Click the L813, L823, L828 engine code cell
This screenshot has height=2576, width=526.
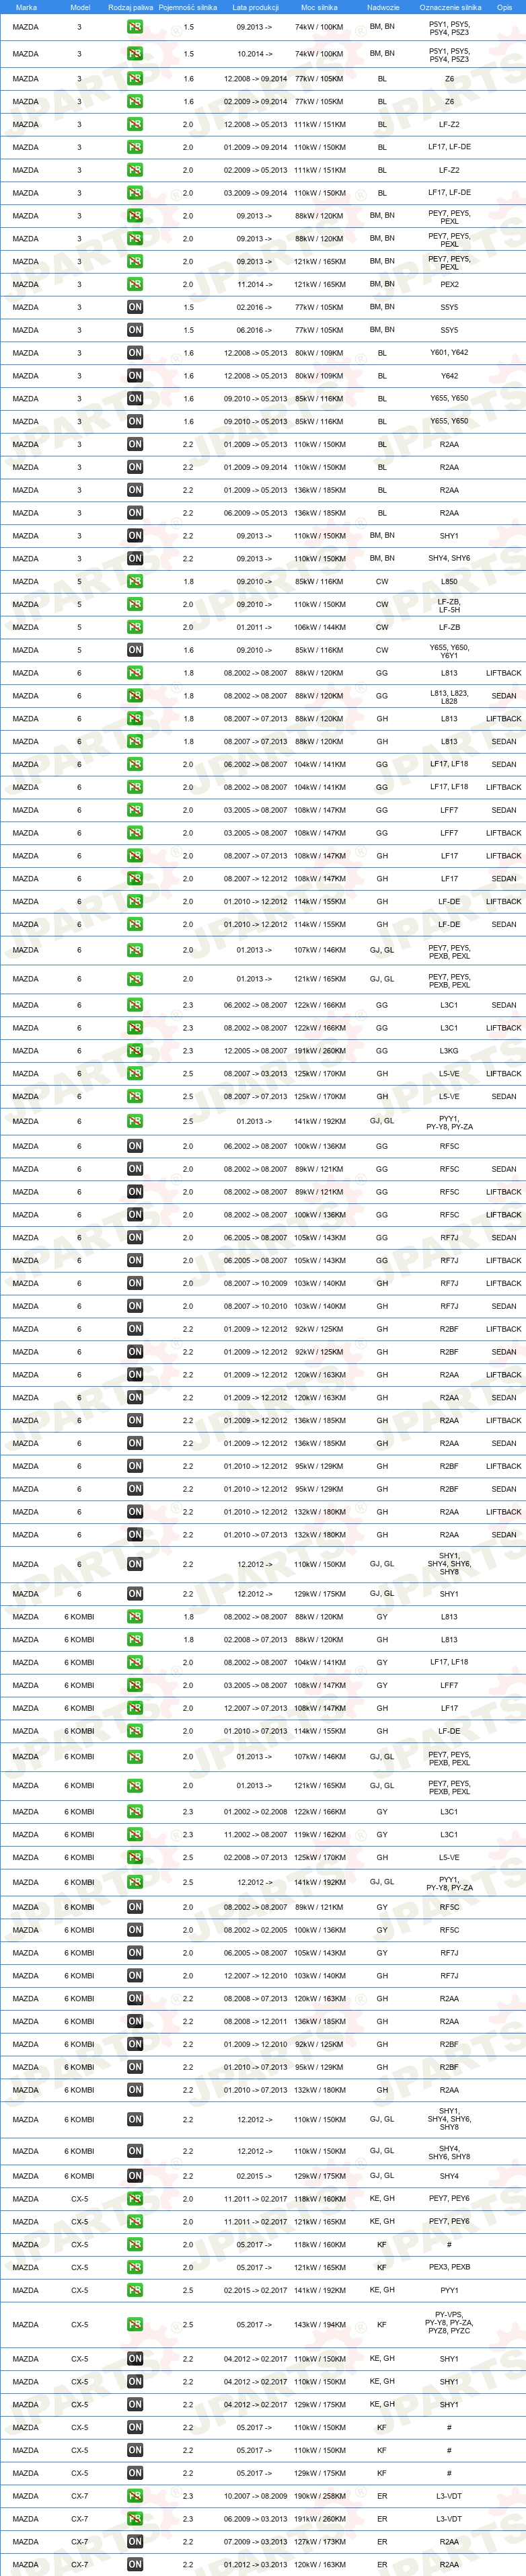pyautogui.click(x=450, y=697)
